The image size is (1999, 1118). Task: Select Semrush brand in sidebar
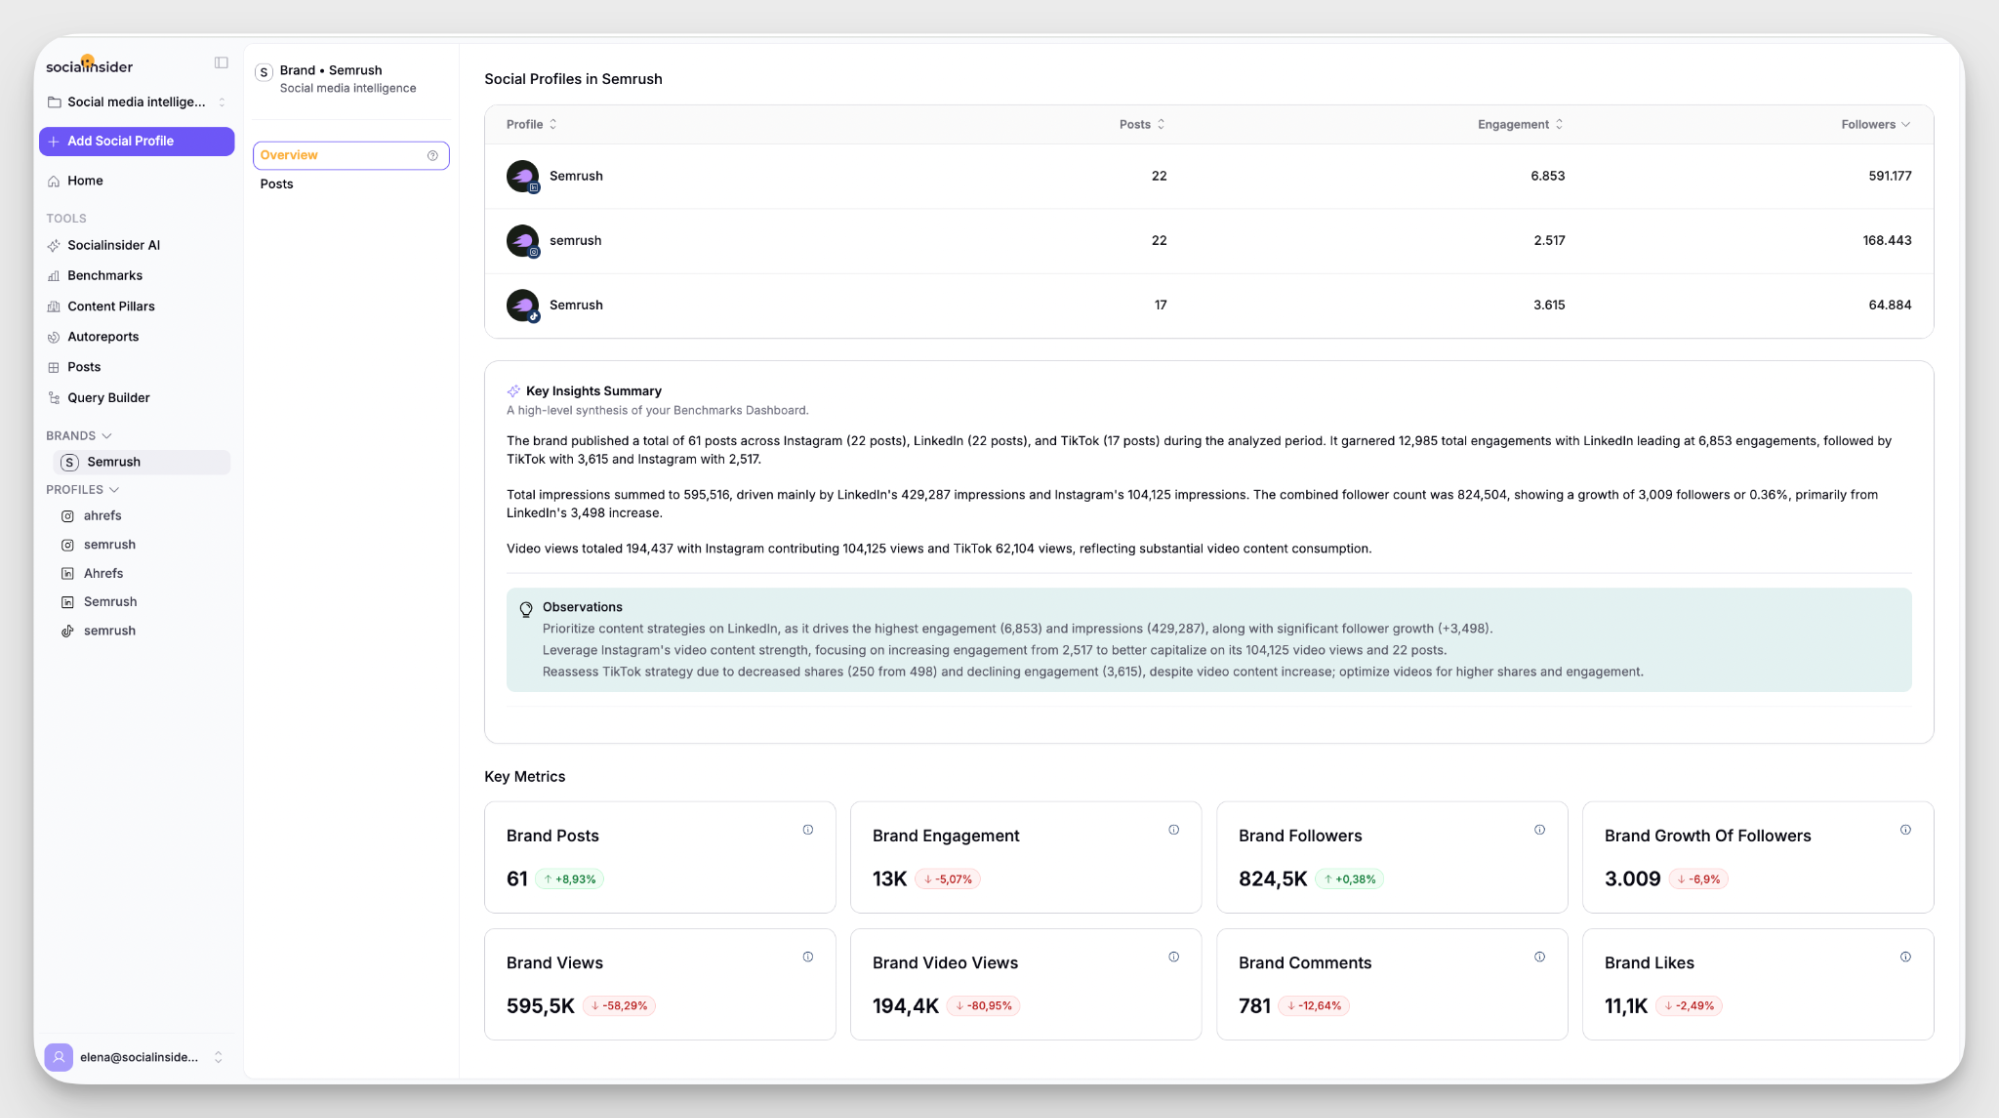[x=141, y=462]
